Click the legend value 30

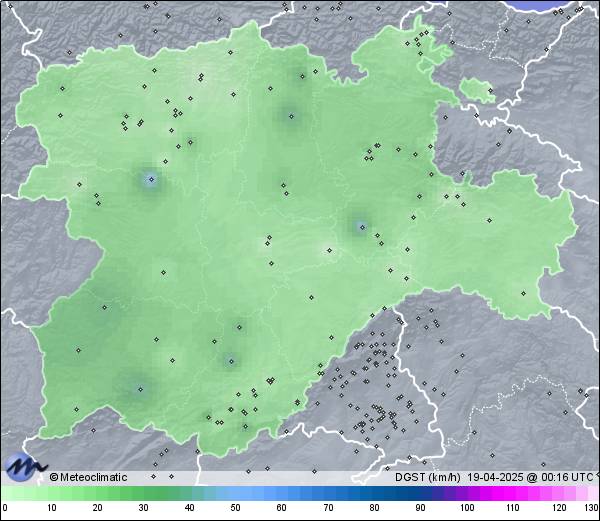click(x=143, y=508)
